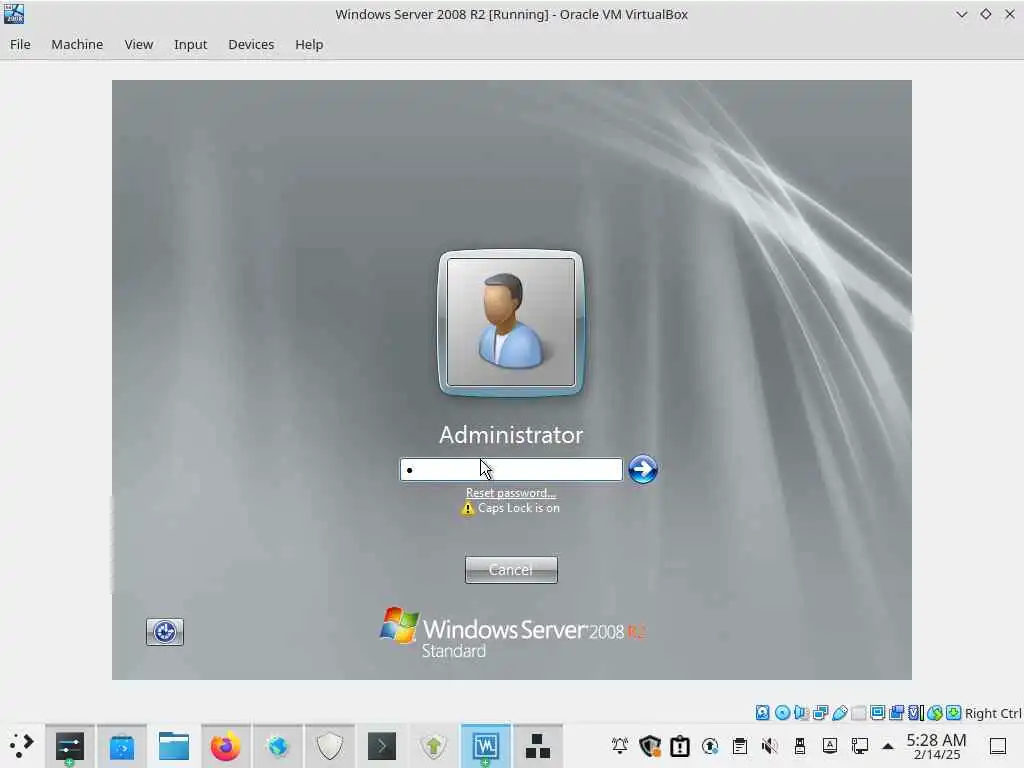1024x768 pixels.
Task: Click the keyboard layout tray icon
Action: point(830,746)
